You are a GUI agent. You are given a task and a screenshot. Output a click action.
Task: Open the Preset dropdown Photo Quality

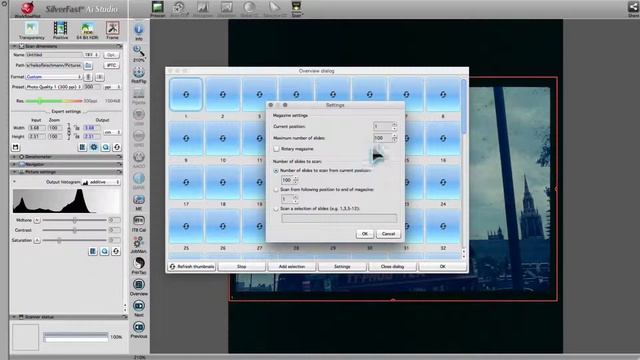[54, 87]
